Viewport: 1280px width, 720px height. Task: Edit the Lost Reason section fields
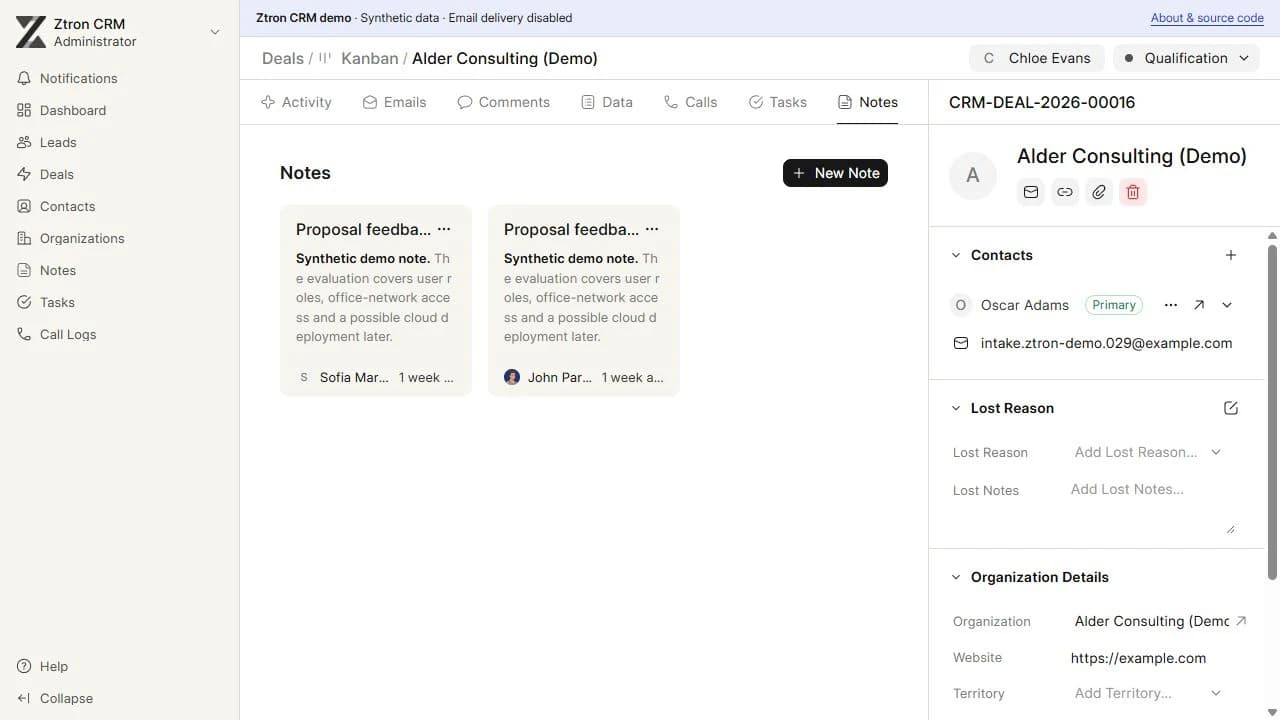[x=1231, y=408]
